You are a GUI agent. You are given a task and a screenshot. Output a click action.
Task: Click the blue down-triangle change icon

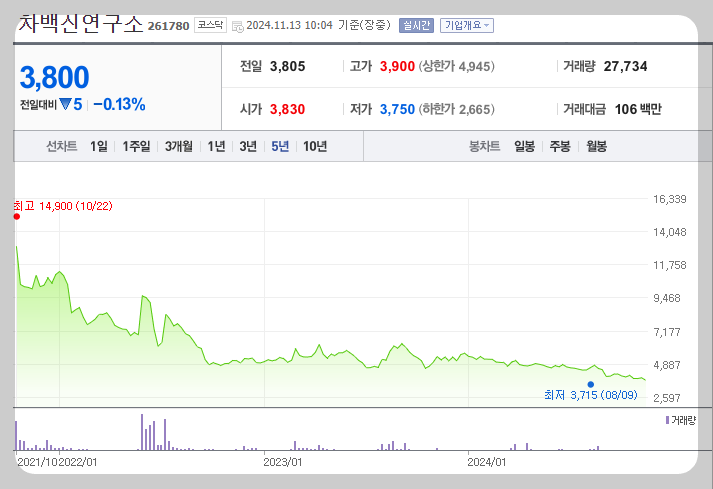click(65, 105)
